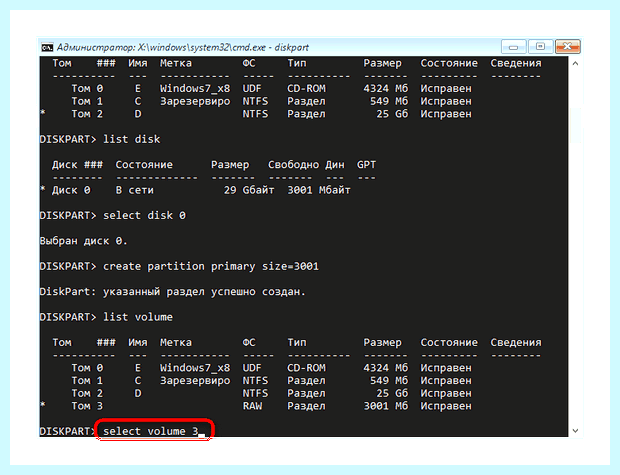Click 'Диск 0' row in disk list
Image resolution: width=620 pixels, height=475 pixels.
pos(195,190)
